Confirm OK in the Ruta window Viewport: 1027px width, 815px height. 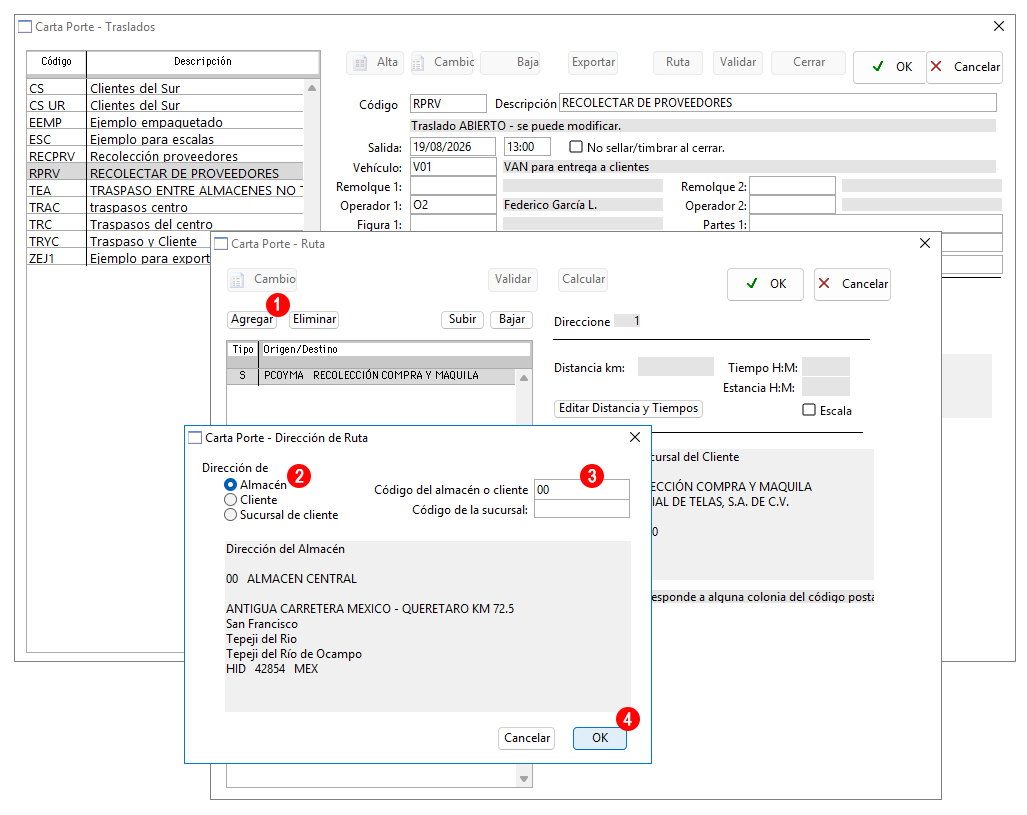(x=765, y=284)
